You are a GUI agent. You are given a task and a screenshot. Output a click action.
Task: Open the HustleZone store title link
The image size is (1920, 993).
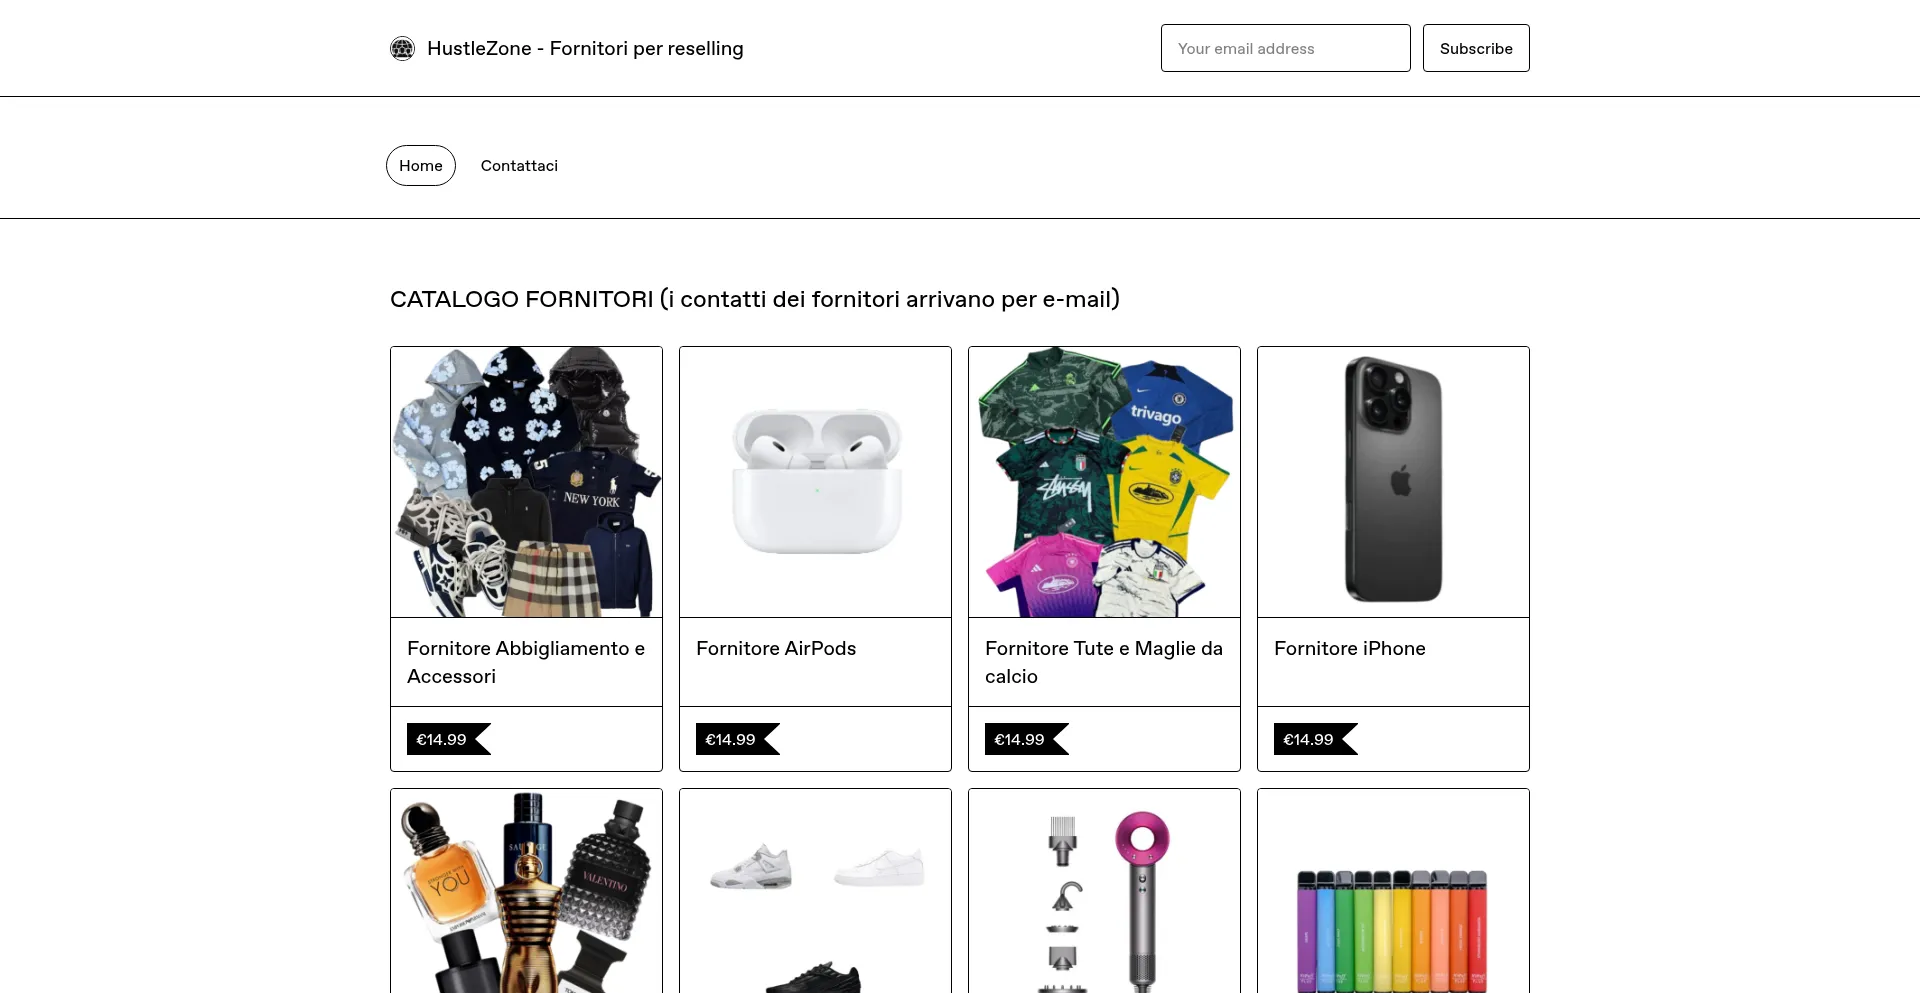pos(585,48)
